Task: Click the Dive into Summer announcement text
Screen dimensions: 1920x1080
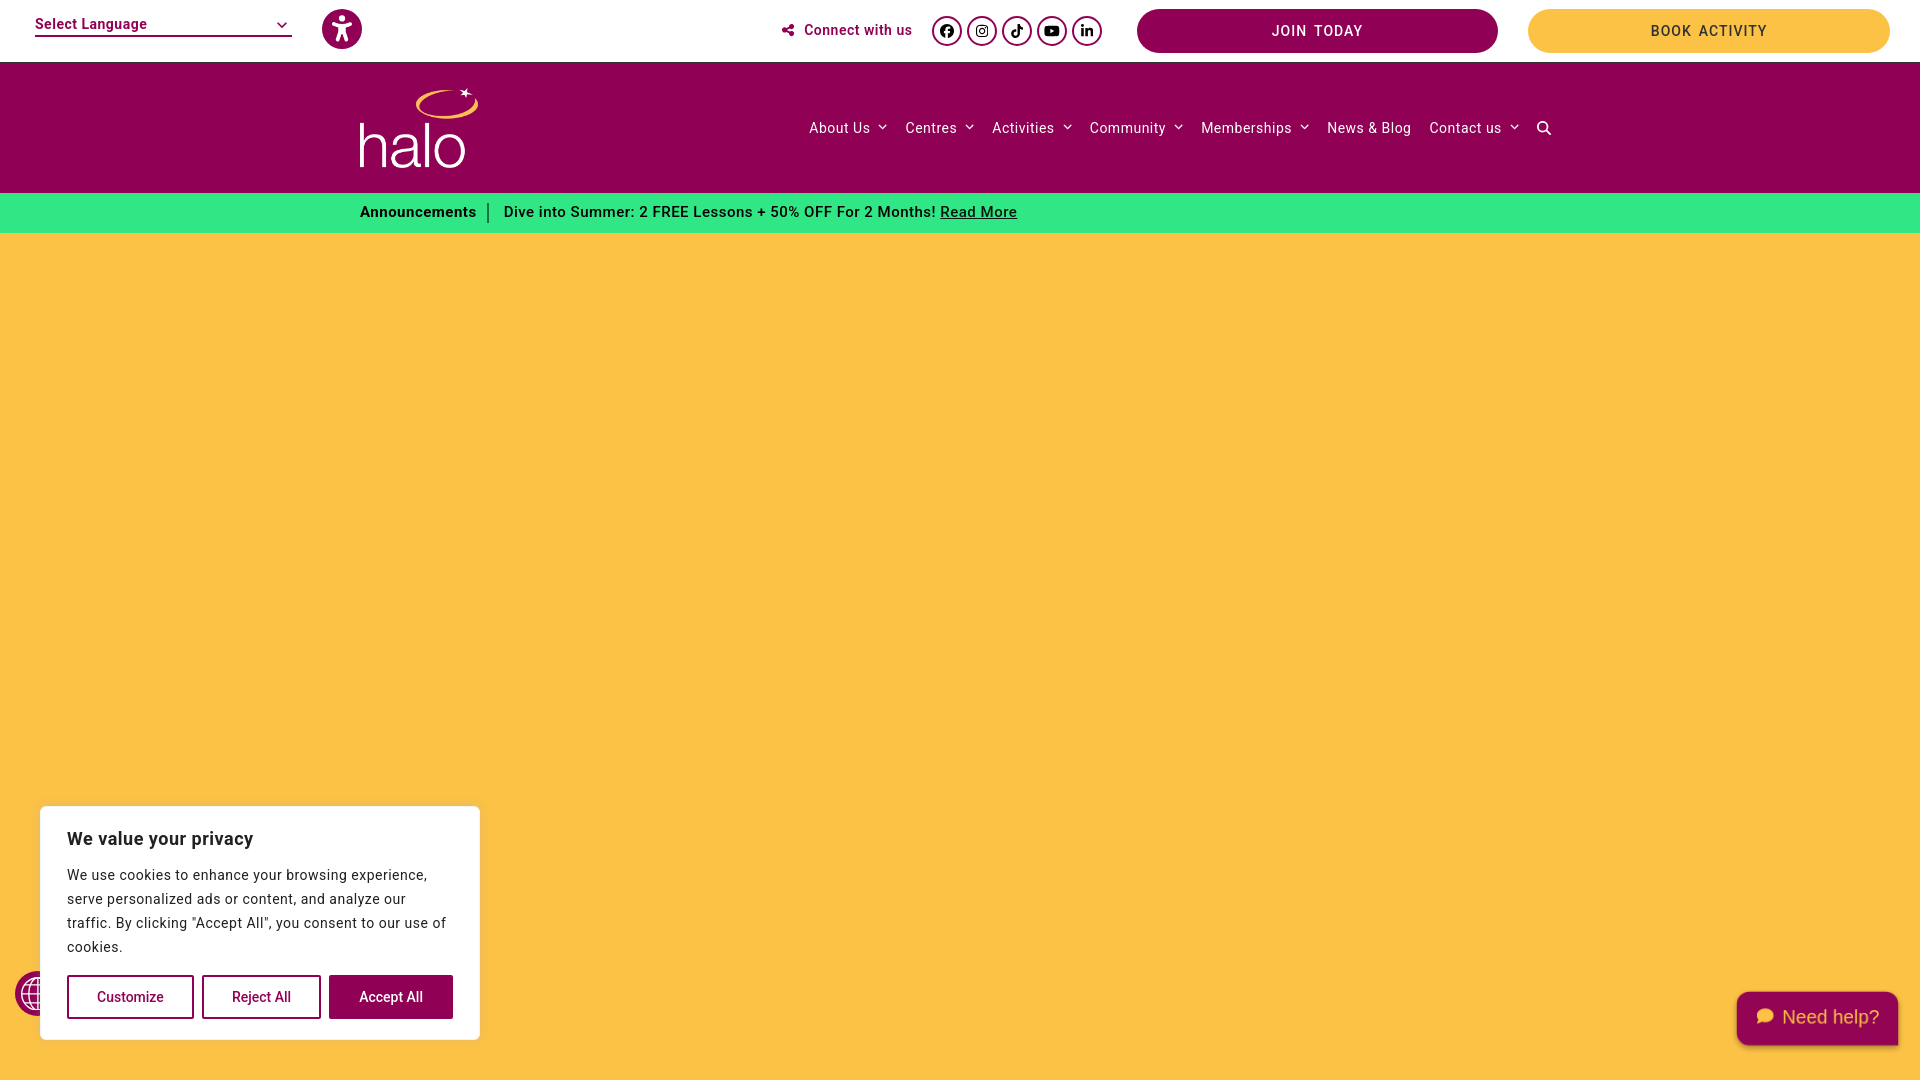Action: [x=719, y=212]
